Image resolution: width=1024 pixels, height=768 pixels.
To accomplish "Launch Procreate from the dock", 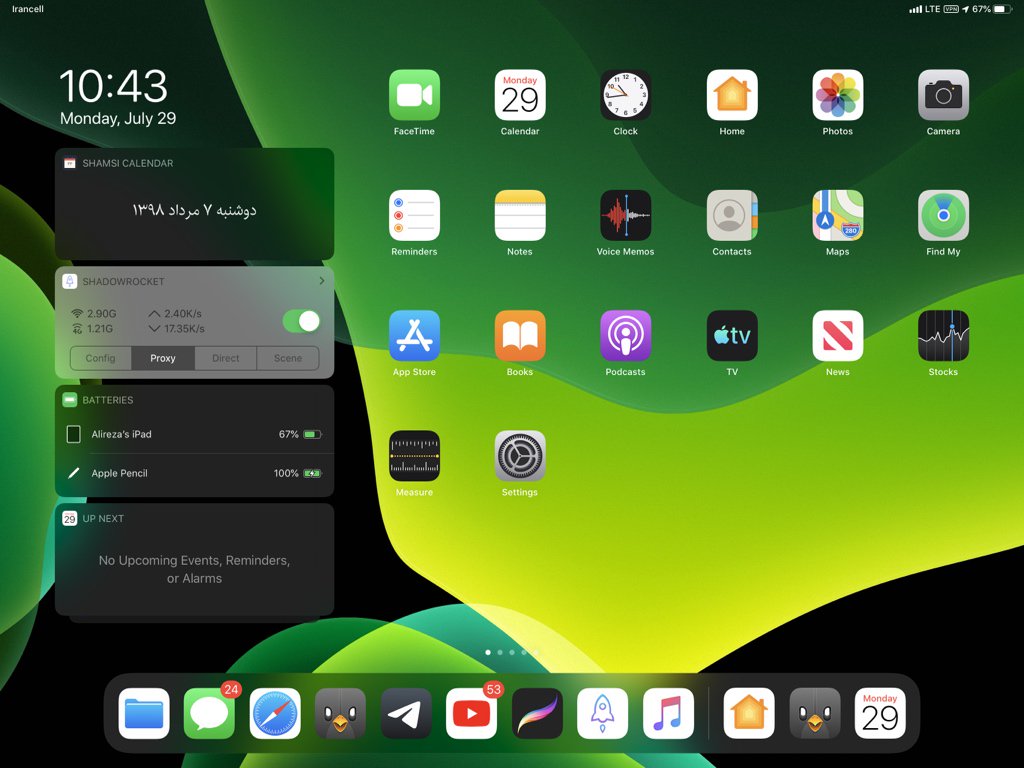I will (537, 713).
